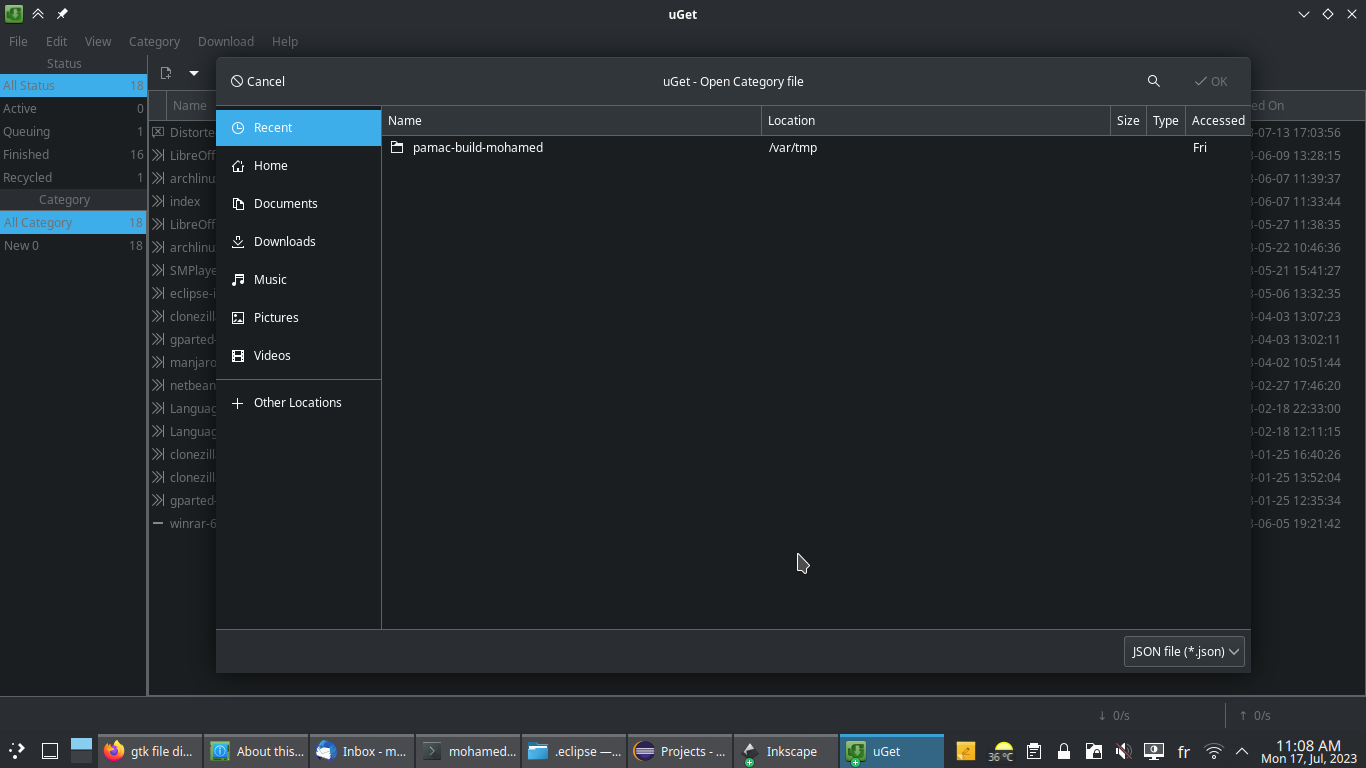
Task: Open the Help menu in uGet
Action: pyautogui.click(x=285, y=41)
